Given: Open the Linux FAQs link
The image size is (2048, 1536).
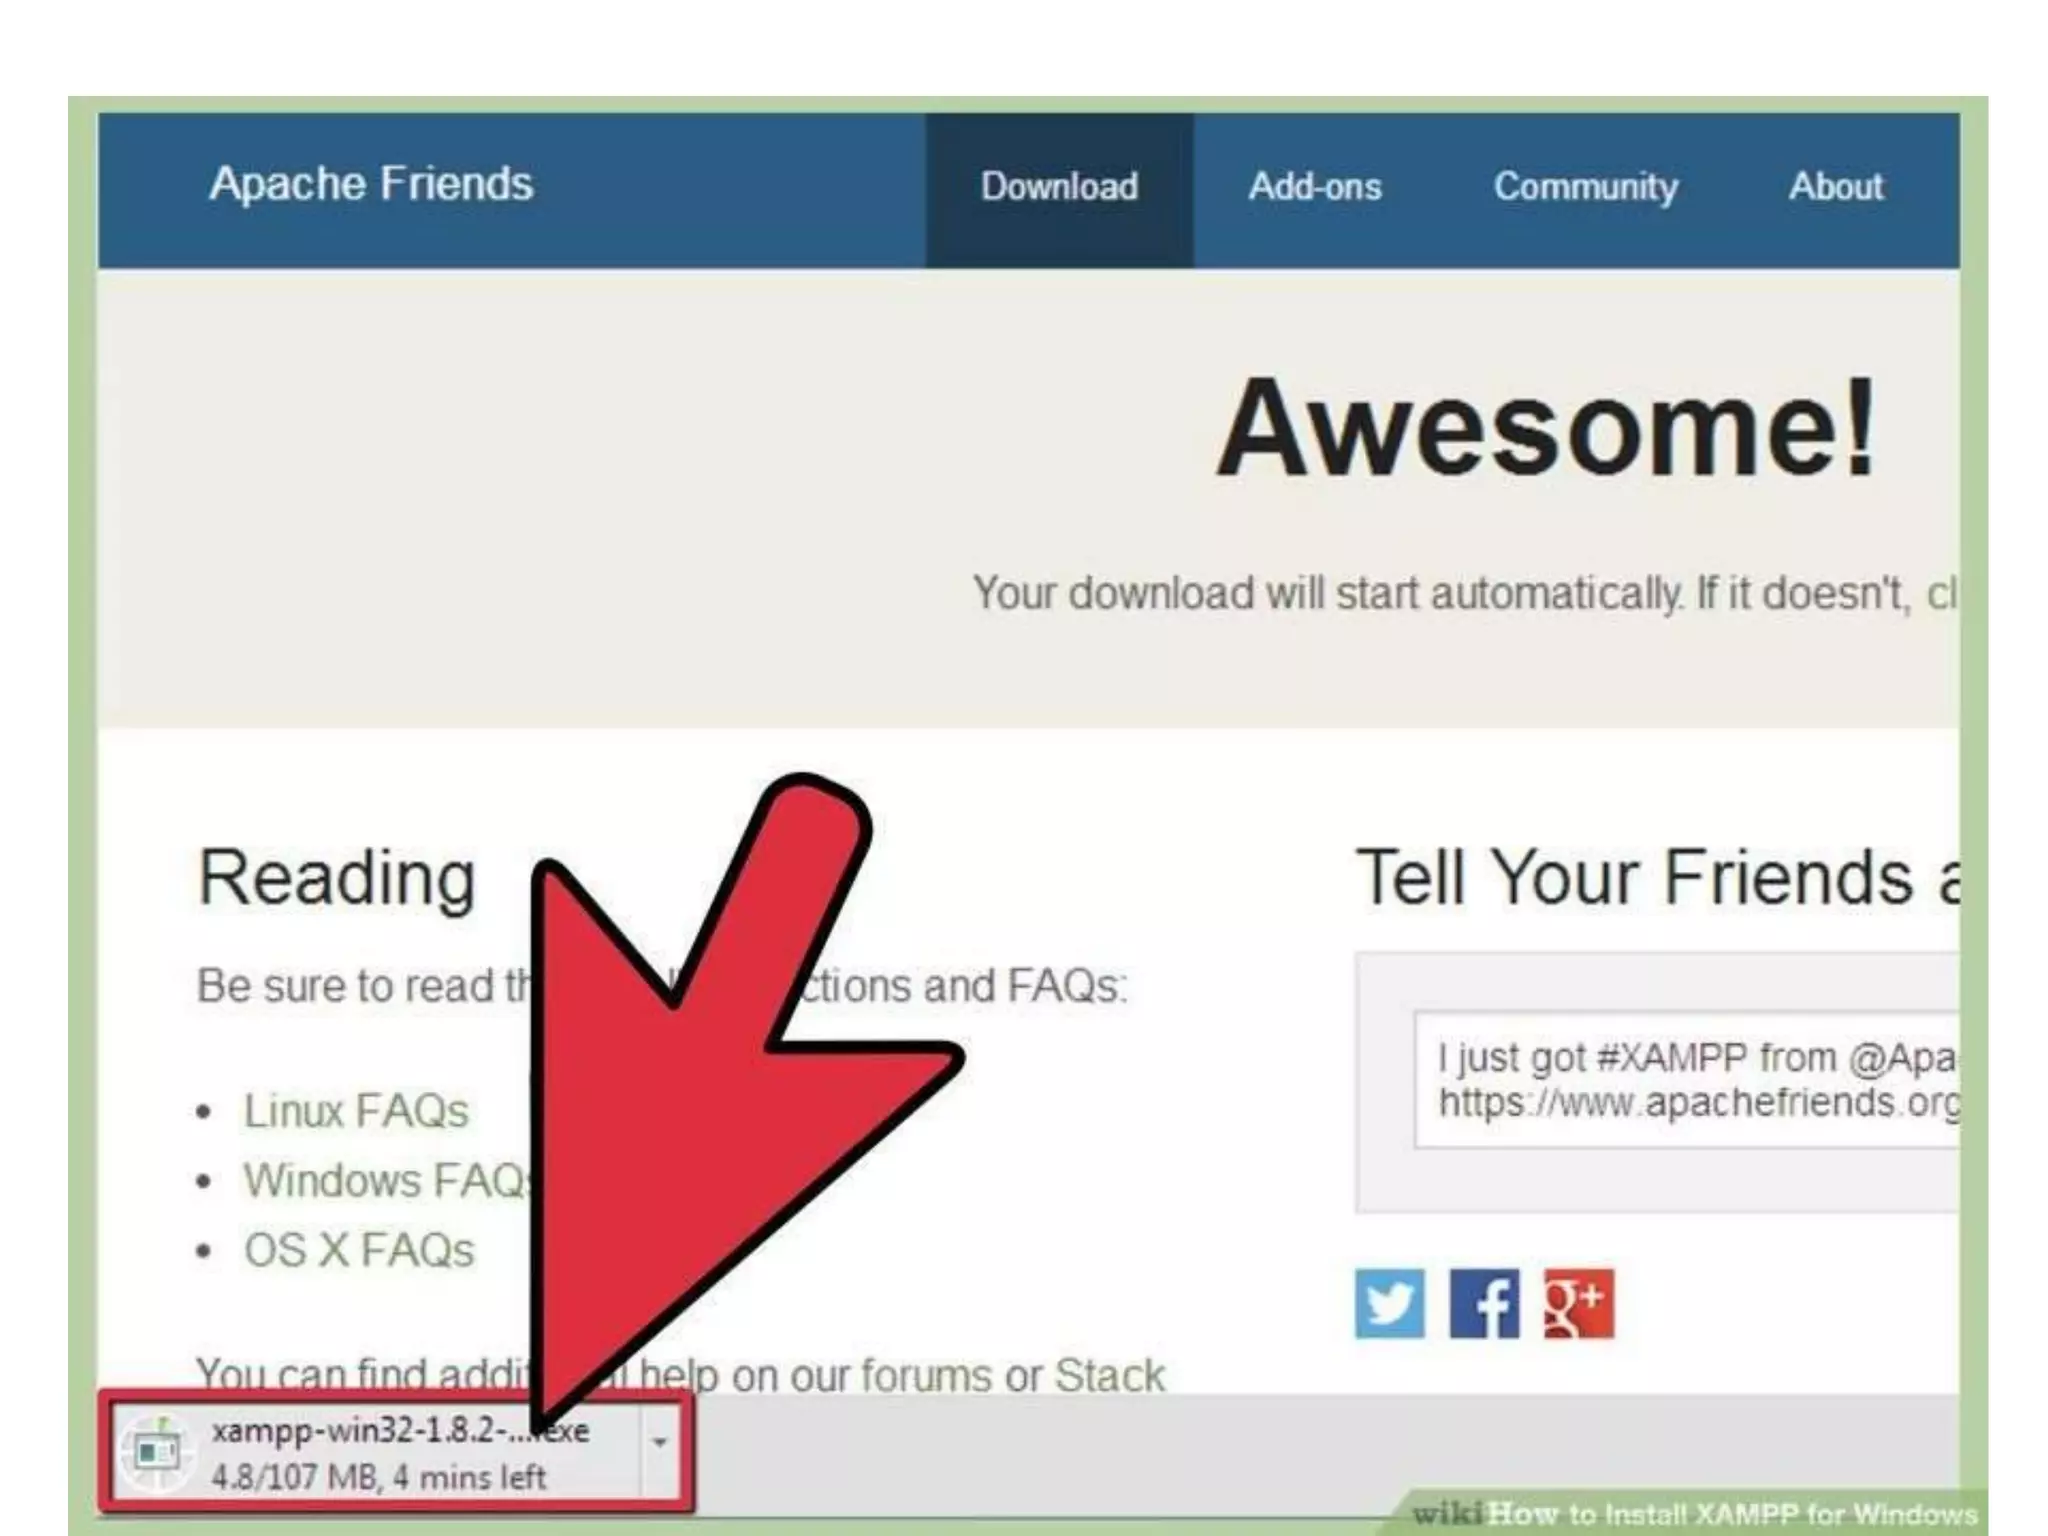Looking at the screenshot, I should [356, 1111].
